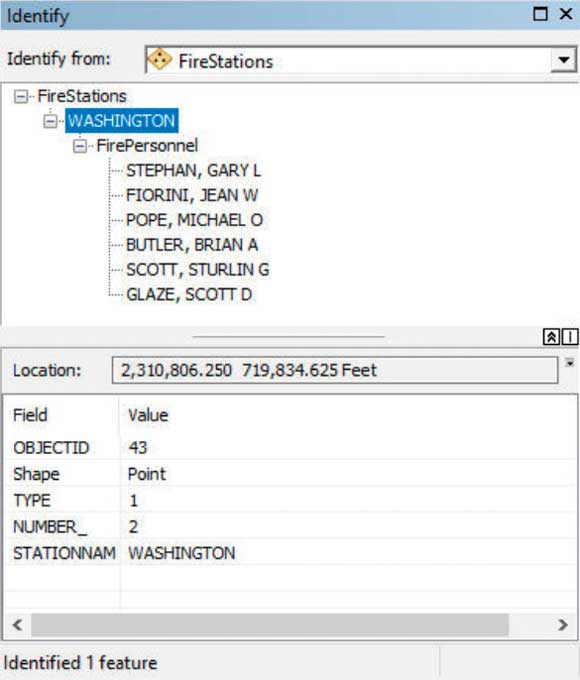
Task: Click the Location coordinates field
Action: pyautogui.click(x=335, y=370)
